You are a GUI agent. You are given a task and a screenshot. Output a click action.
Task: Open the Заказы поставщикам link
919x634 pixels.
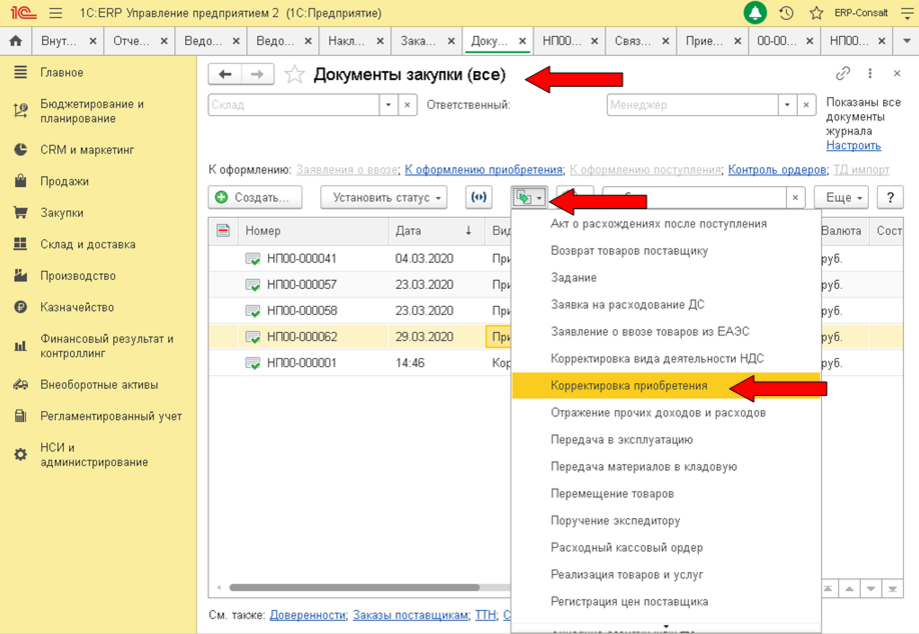point(410,615)
